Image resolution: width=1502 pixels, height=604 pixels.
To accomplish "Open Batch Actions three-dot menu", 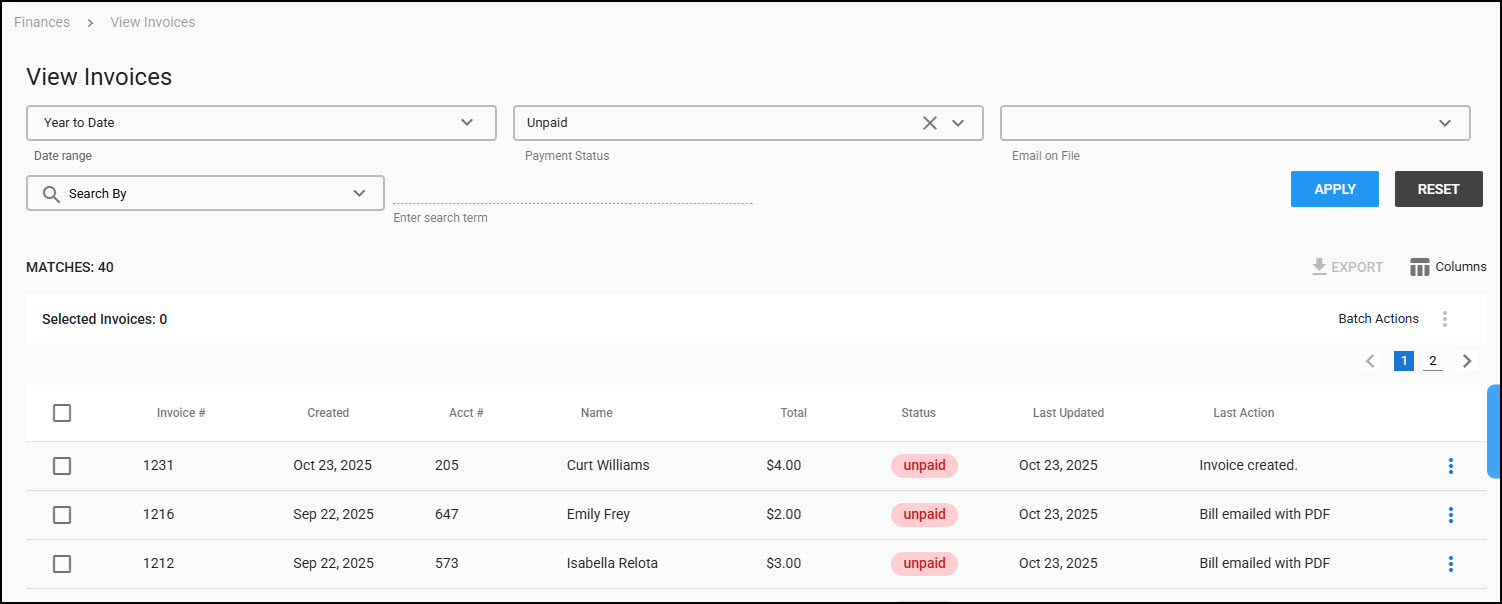I will click(1445, 319).
